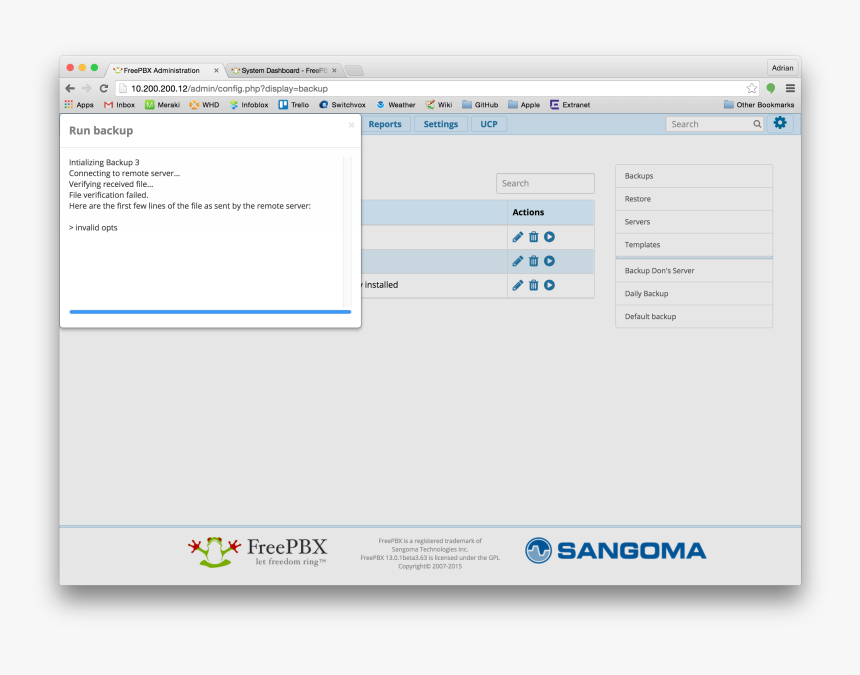Click the edit pencil in the first backup row

tap(518, 237)
